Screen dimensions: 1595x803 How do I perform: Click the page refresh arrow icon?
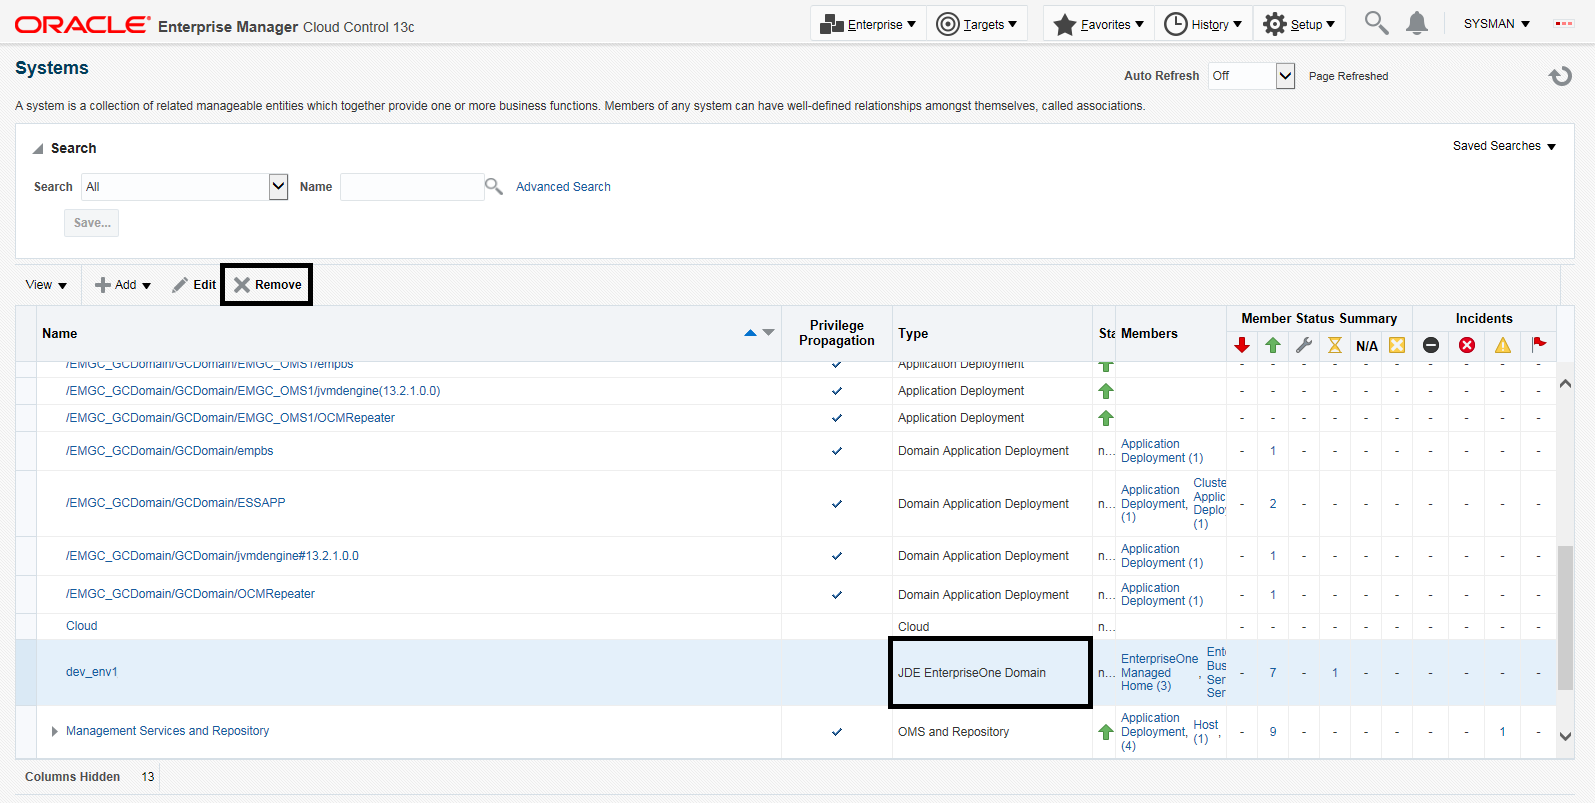point(1560,76)
